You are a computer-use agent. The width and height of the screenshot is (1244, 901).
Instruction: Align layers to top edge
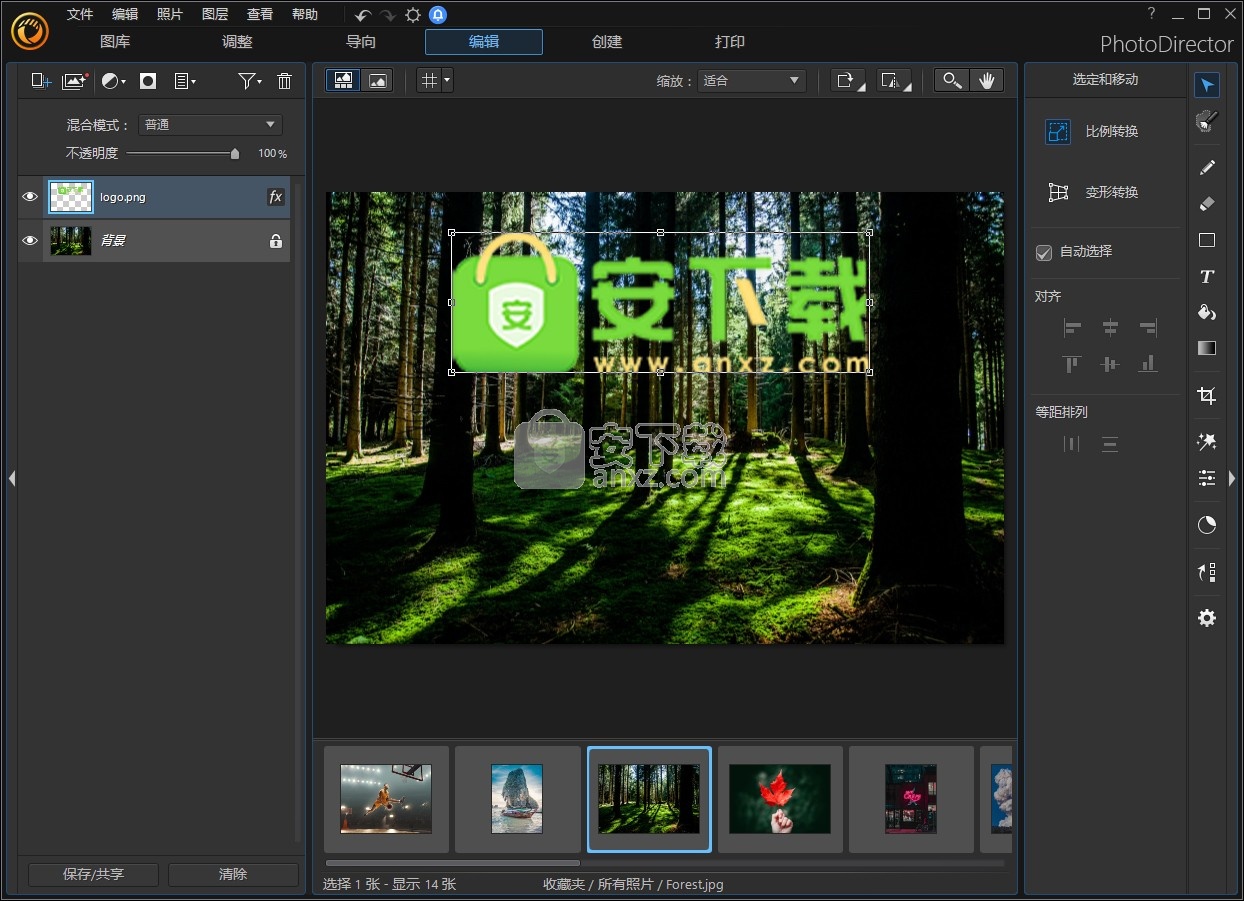[1073, 364]
